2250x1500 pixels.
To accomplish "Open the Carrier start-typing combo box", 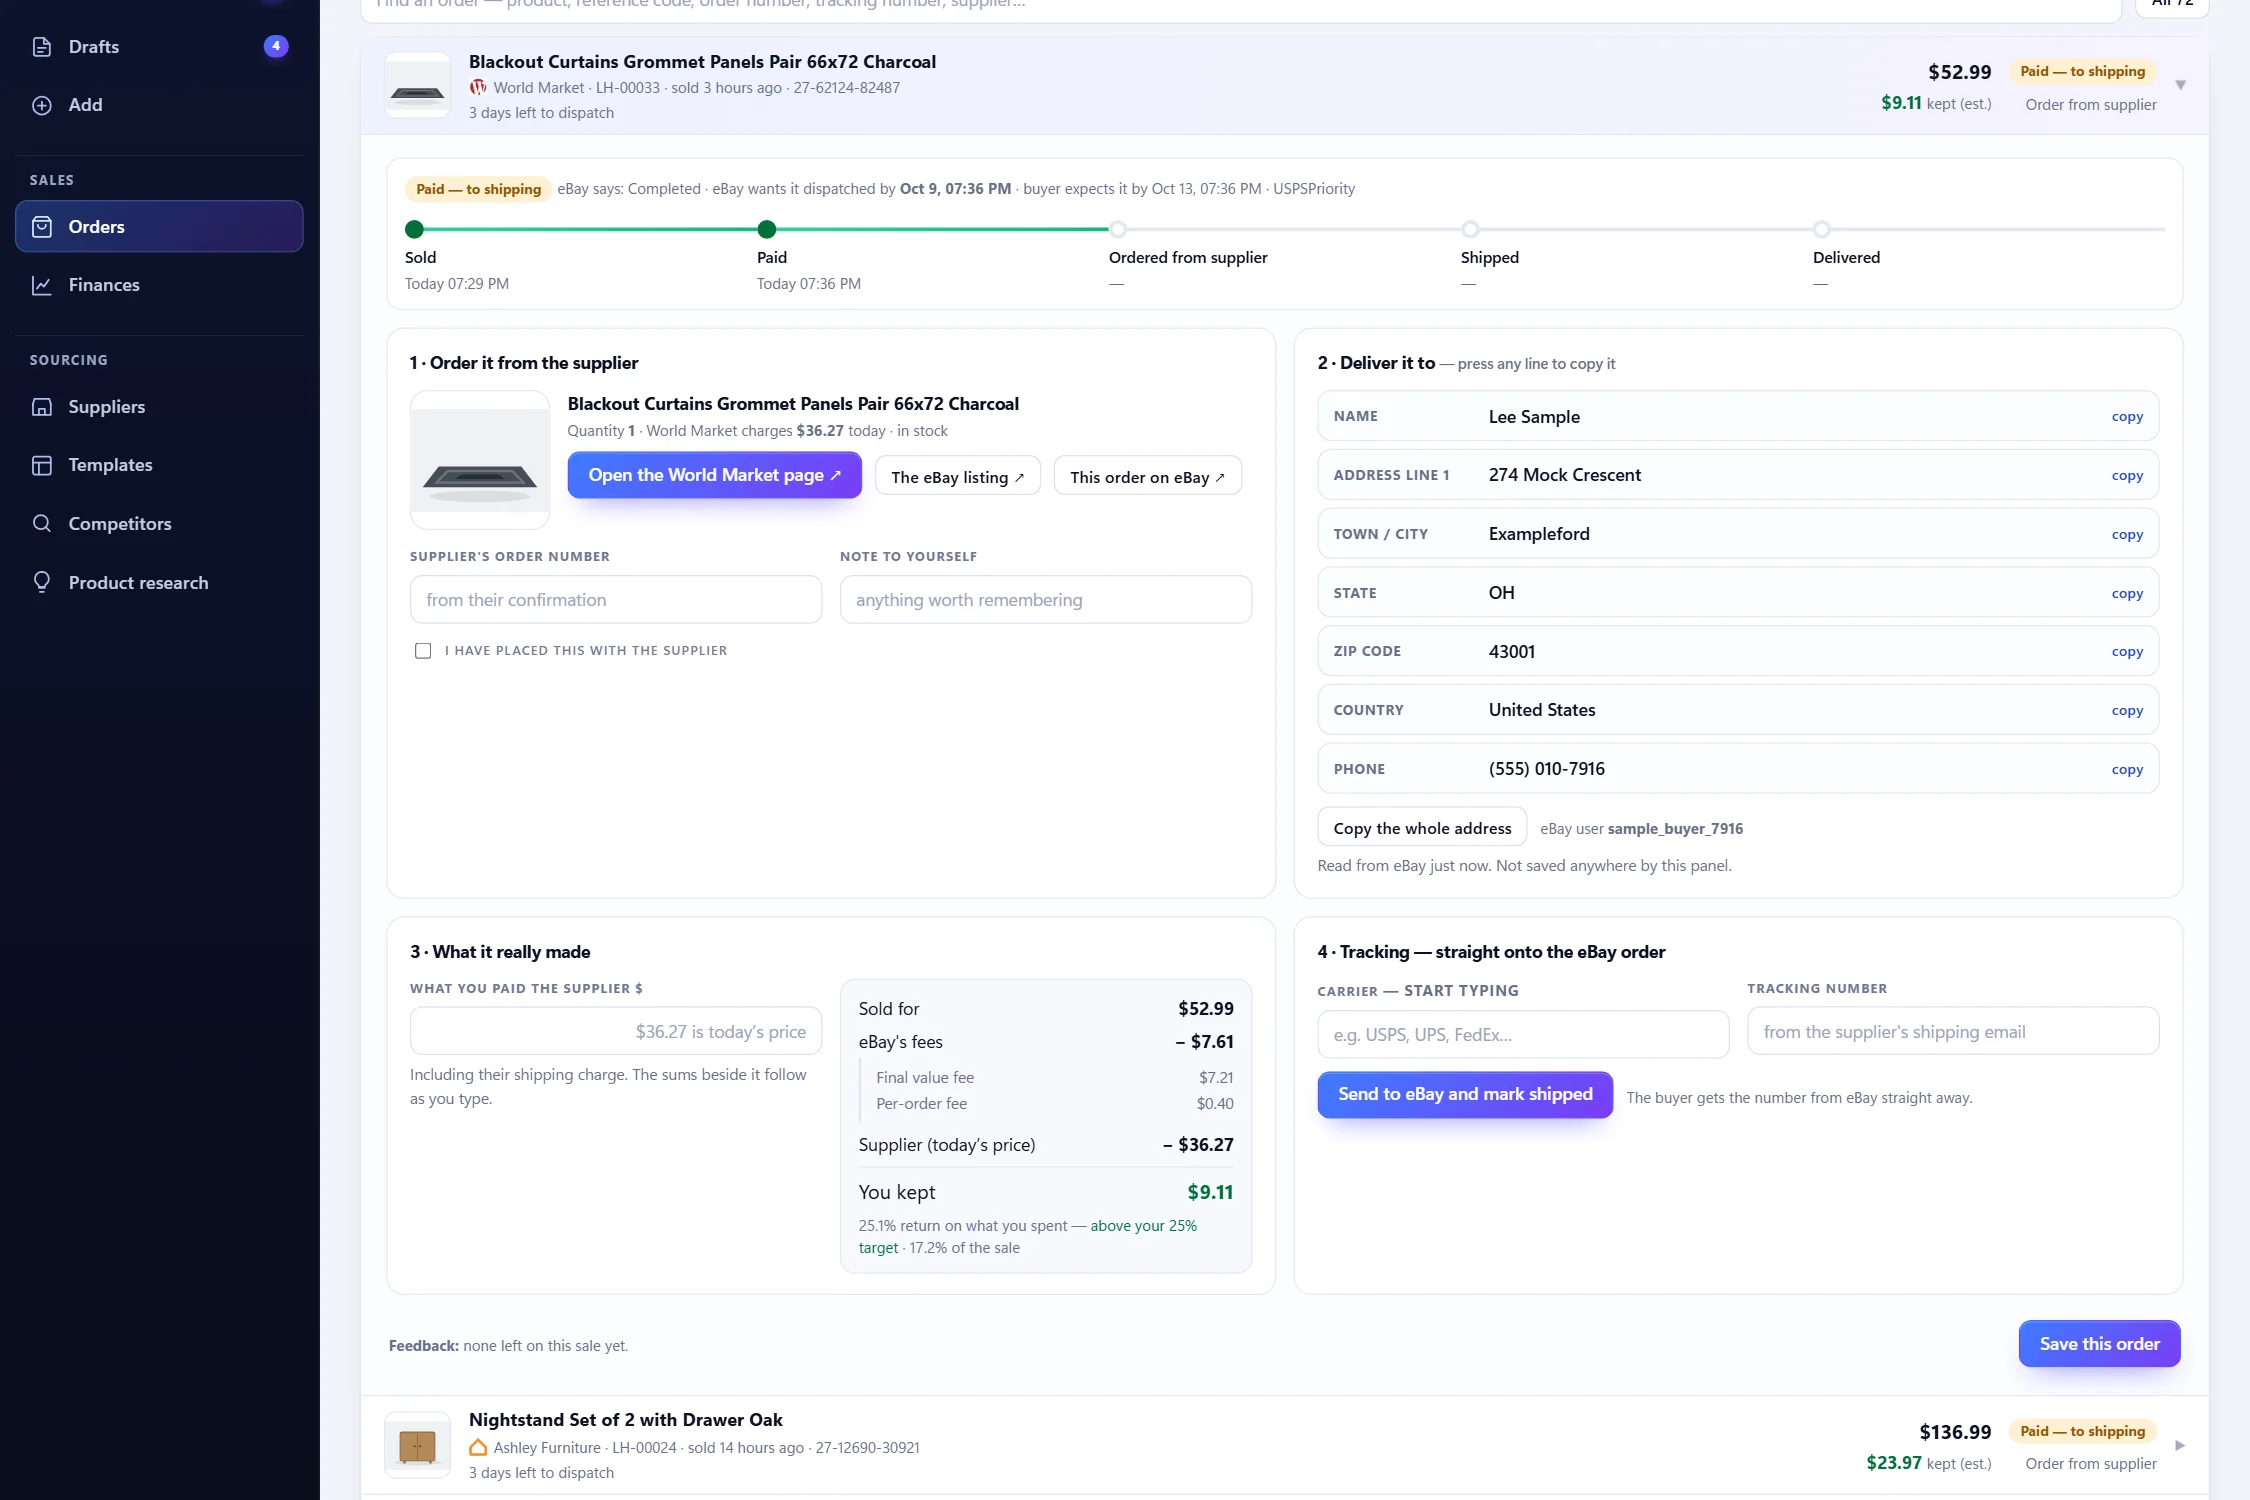I will 1523,1034.
